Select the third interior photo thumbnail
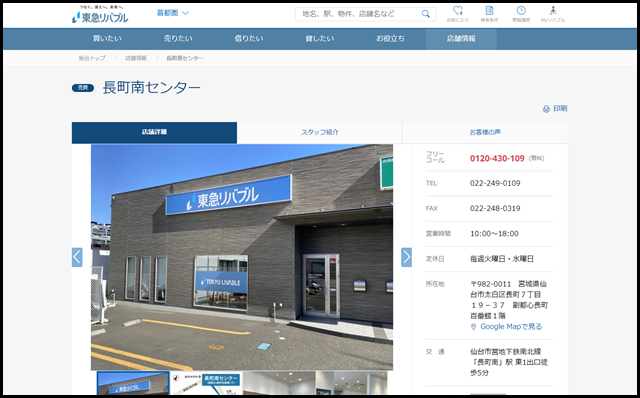 coord(279,383)
